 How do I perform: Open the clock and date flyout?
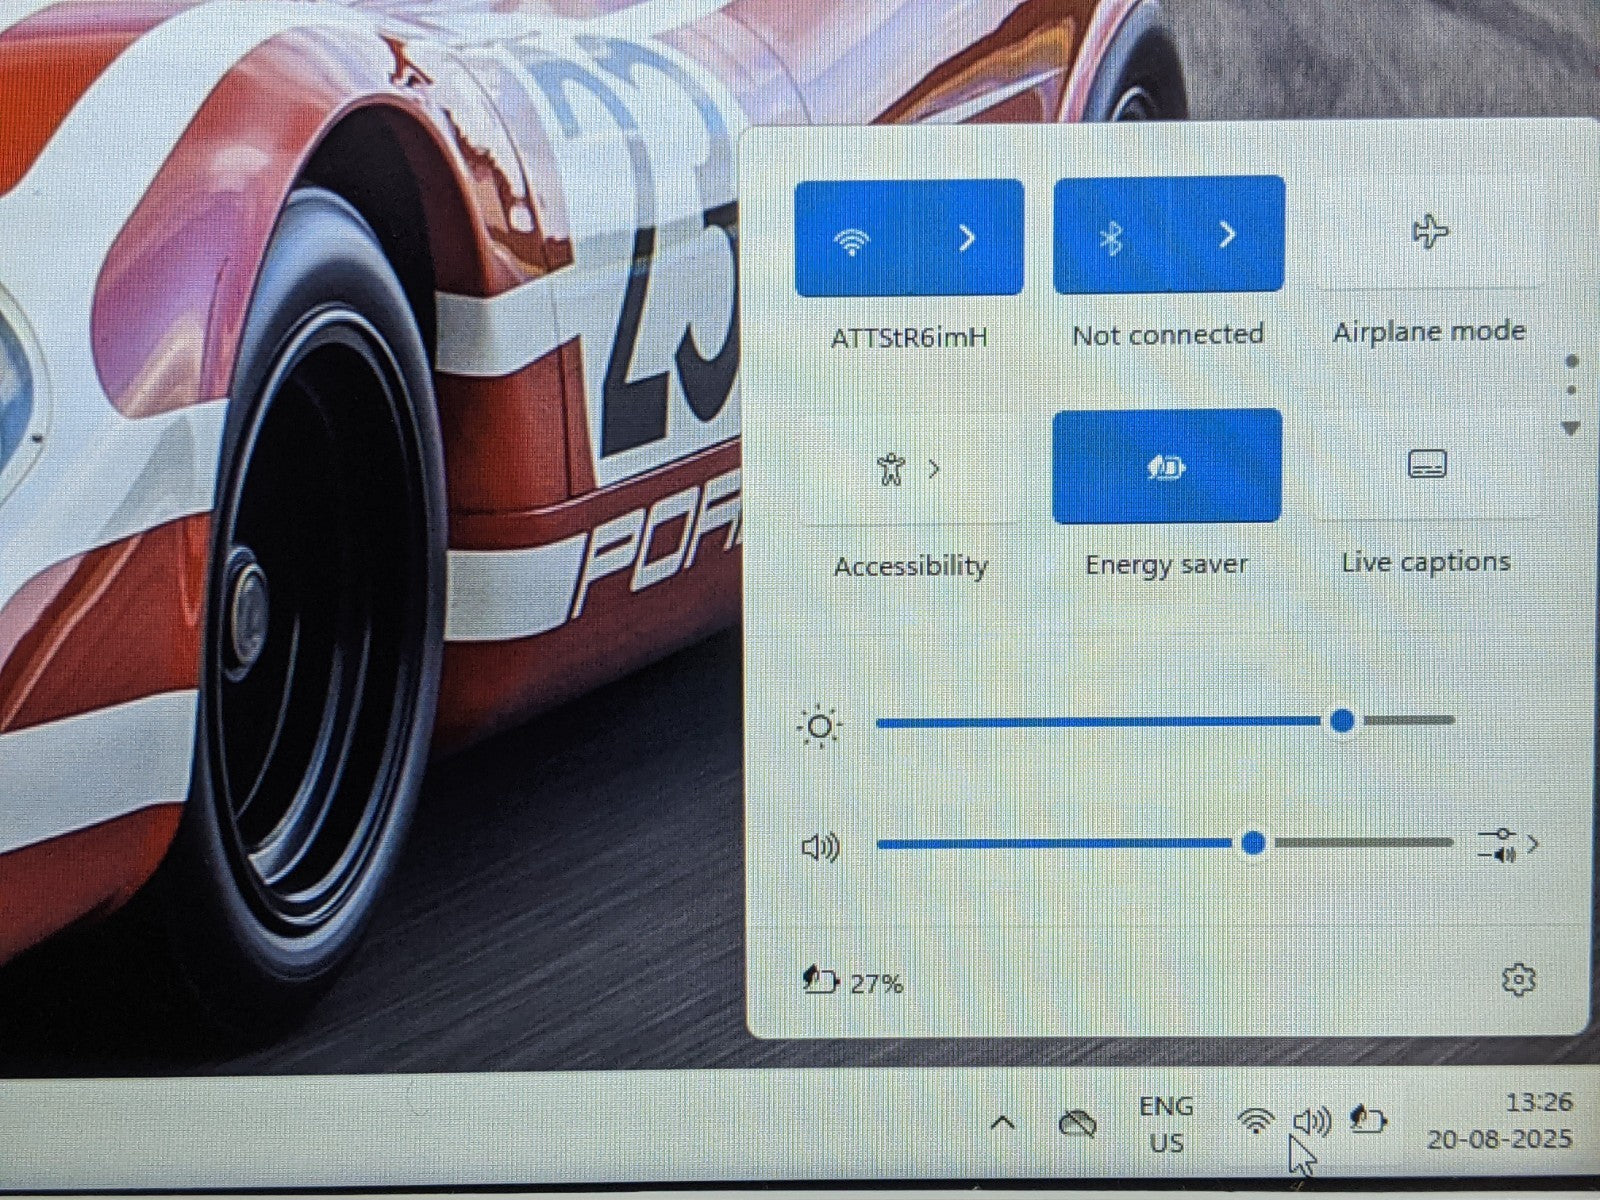1500,1121
